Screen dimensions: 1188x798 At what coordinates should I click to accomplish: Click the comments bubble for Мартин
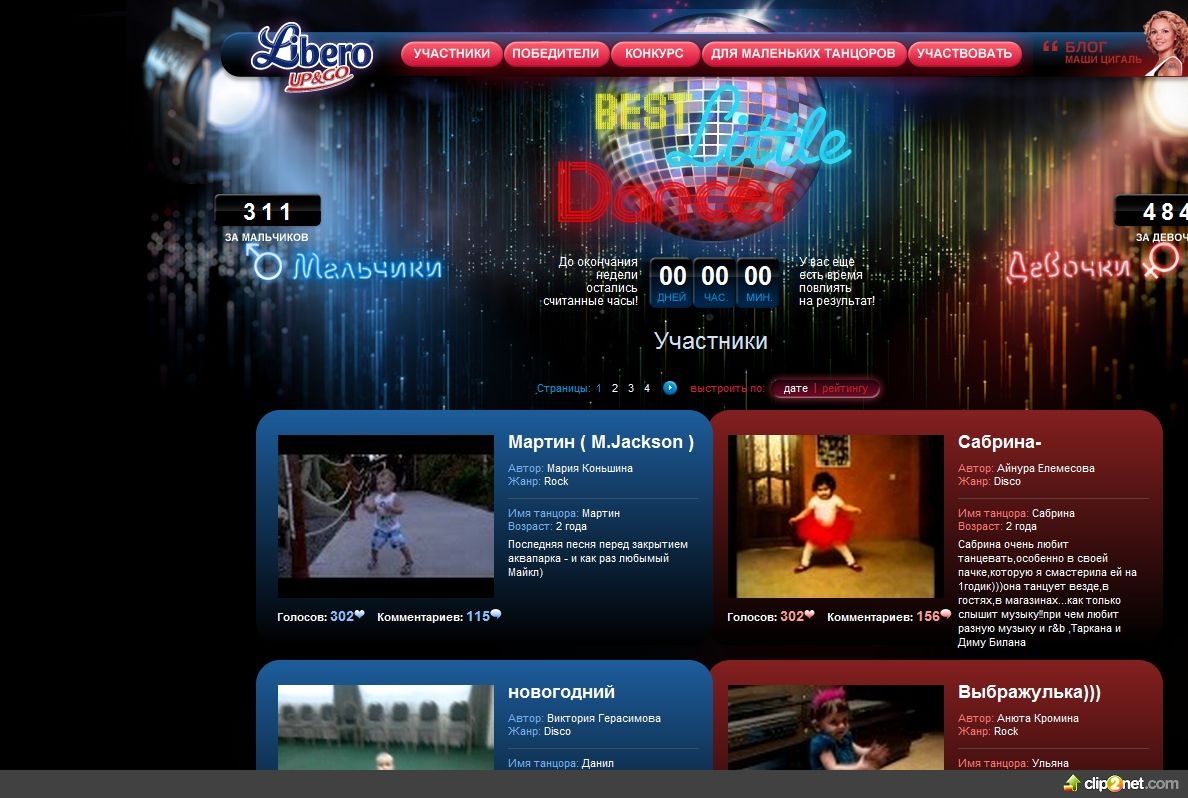tap(496, 615)
